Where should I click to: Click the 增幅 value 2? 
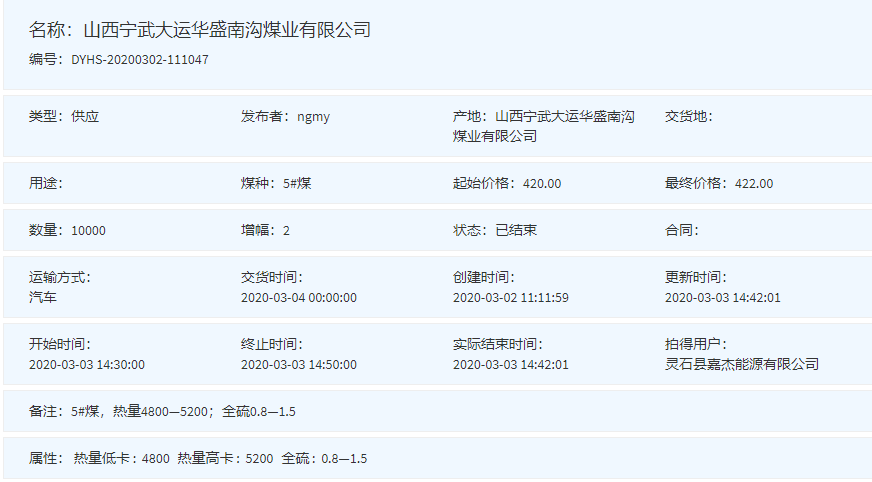pos(286,231)
